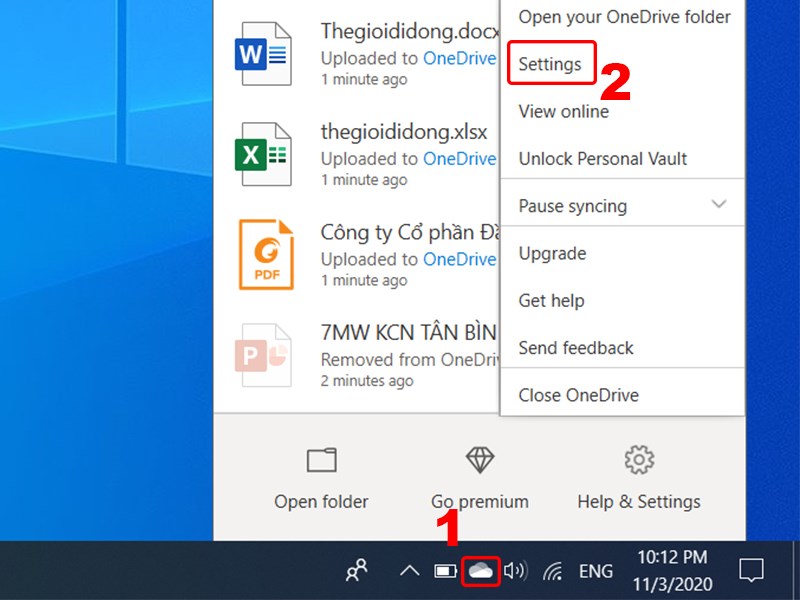Click the PDF icon for Công ty Cổ phần file
The width and height of the screenshot is (800, 600).
[x=266, y=254]
